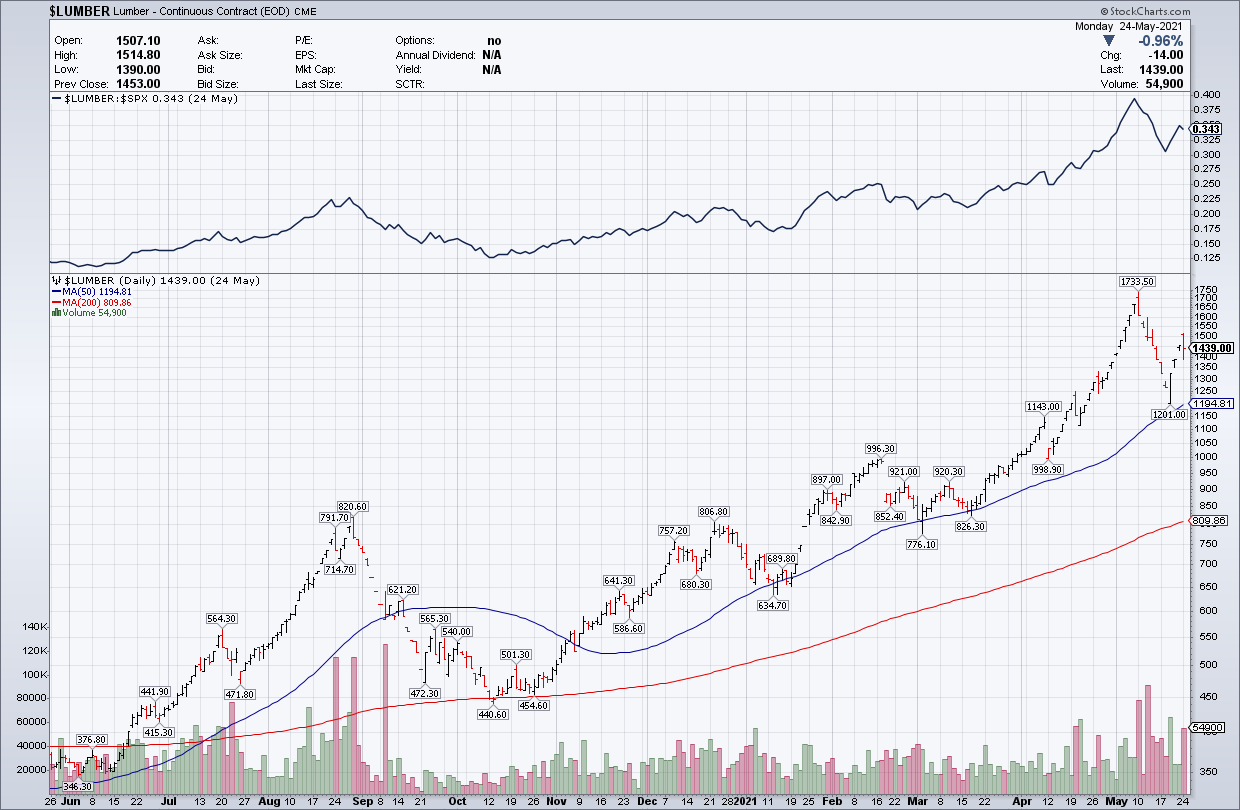Click the 921.00 price label
This screenshot has height=810, width=1240.
903,472
